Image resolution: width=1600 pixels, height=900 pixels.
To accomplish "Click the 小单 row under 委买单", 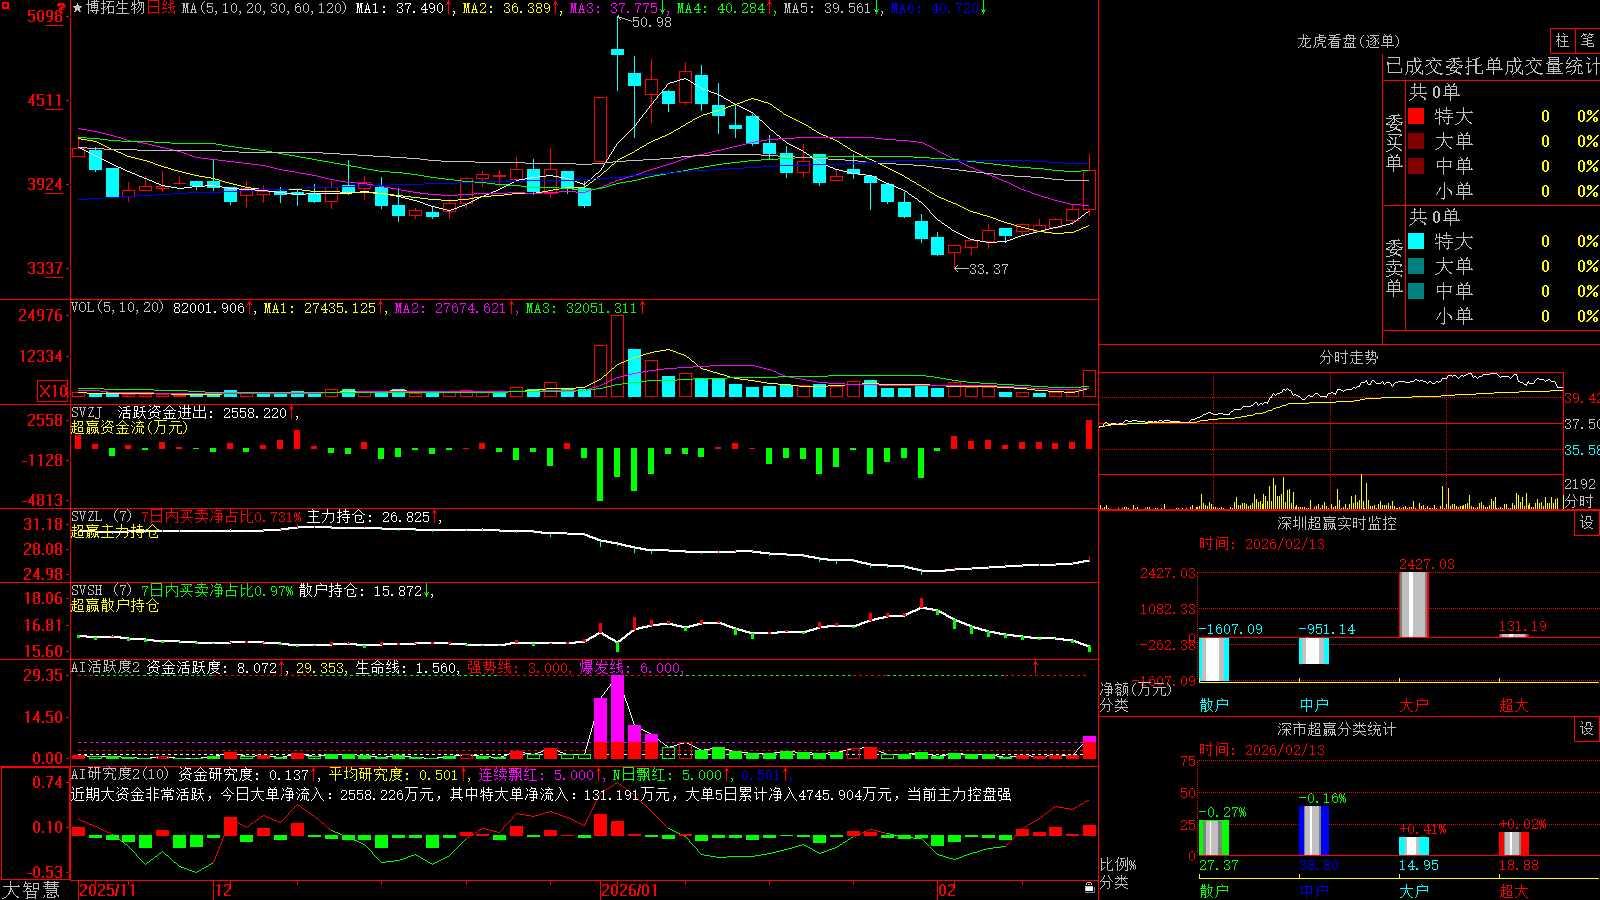I will pos(1502,191).
